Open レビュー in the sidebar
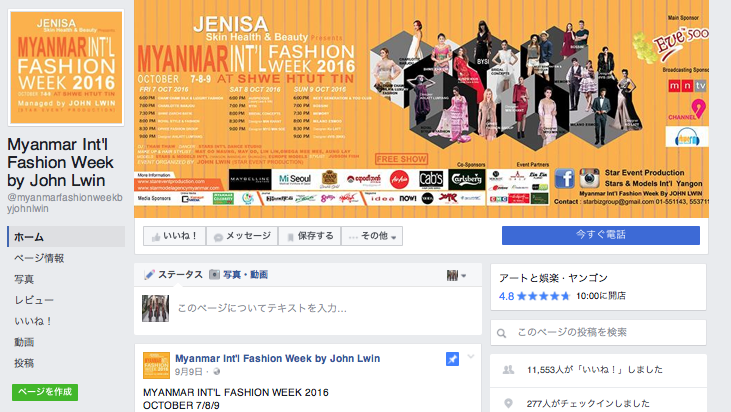731x412 pixels. [34, 300]
